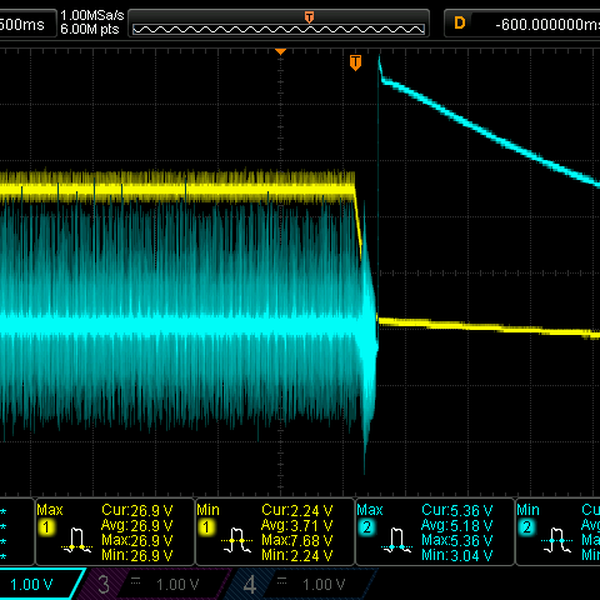This screenshot has width=600, height=600.
Task: Click the Max:7.68 V value
Action: pyautogui.click(x=297, y=540)
